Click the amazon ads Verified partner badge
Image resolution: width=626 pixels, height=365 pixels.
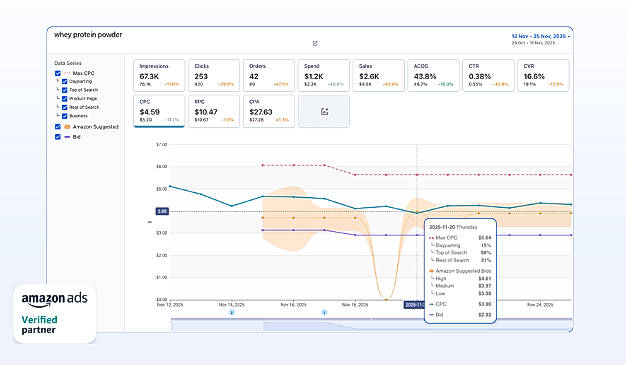(x=55, y=314)
